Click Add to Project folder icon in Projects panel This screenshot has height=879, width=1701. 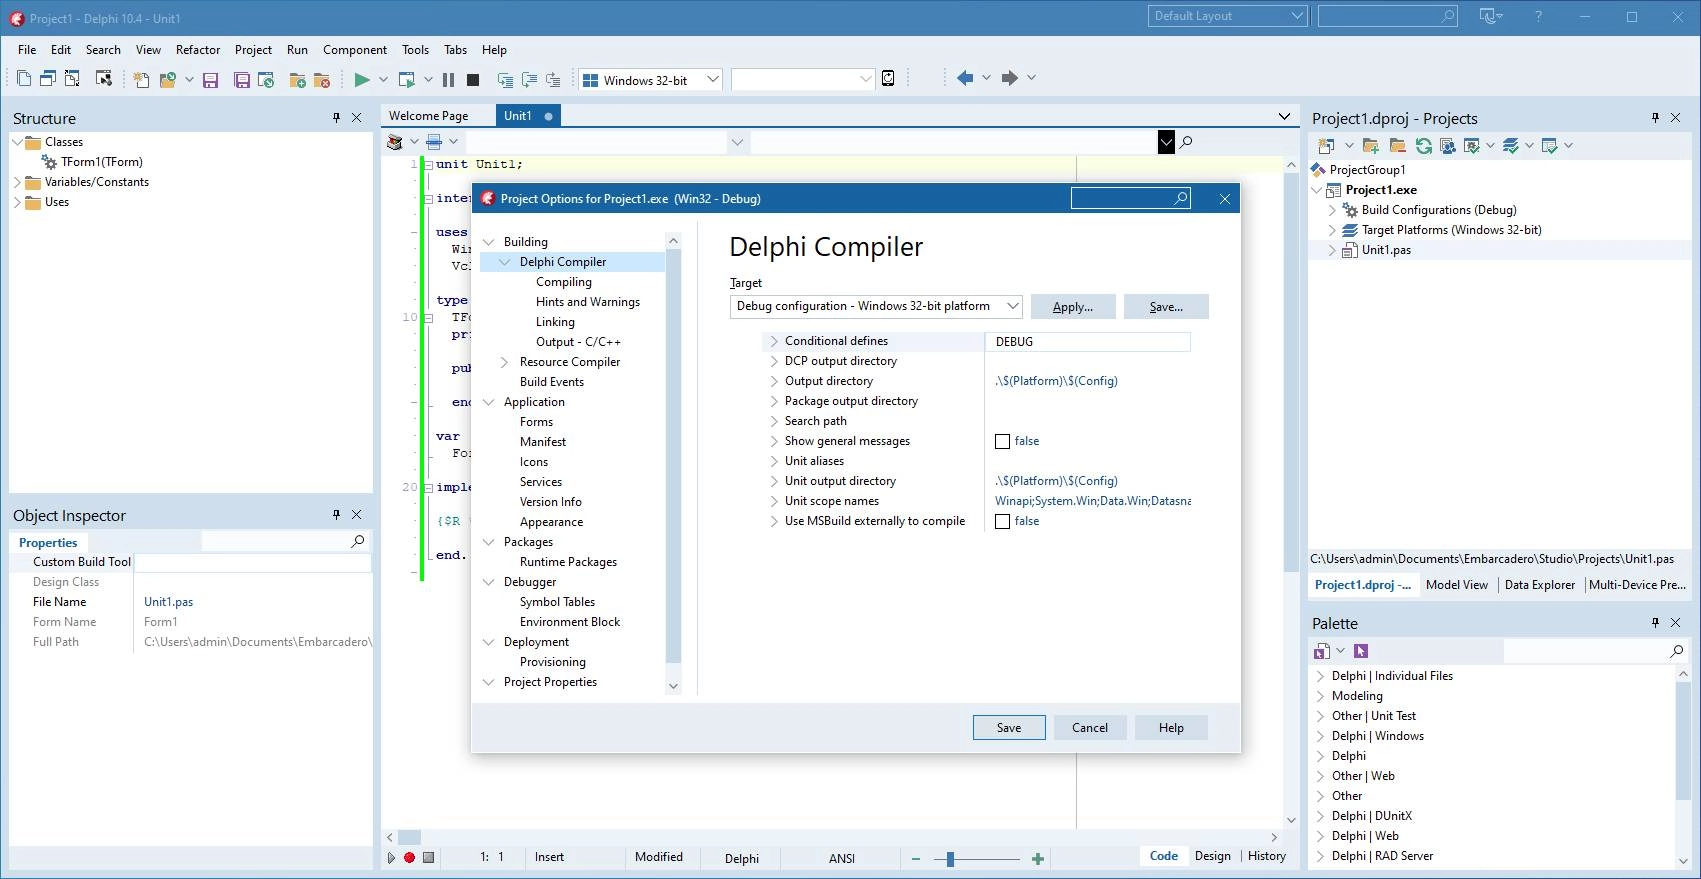click(1371, 146)
